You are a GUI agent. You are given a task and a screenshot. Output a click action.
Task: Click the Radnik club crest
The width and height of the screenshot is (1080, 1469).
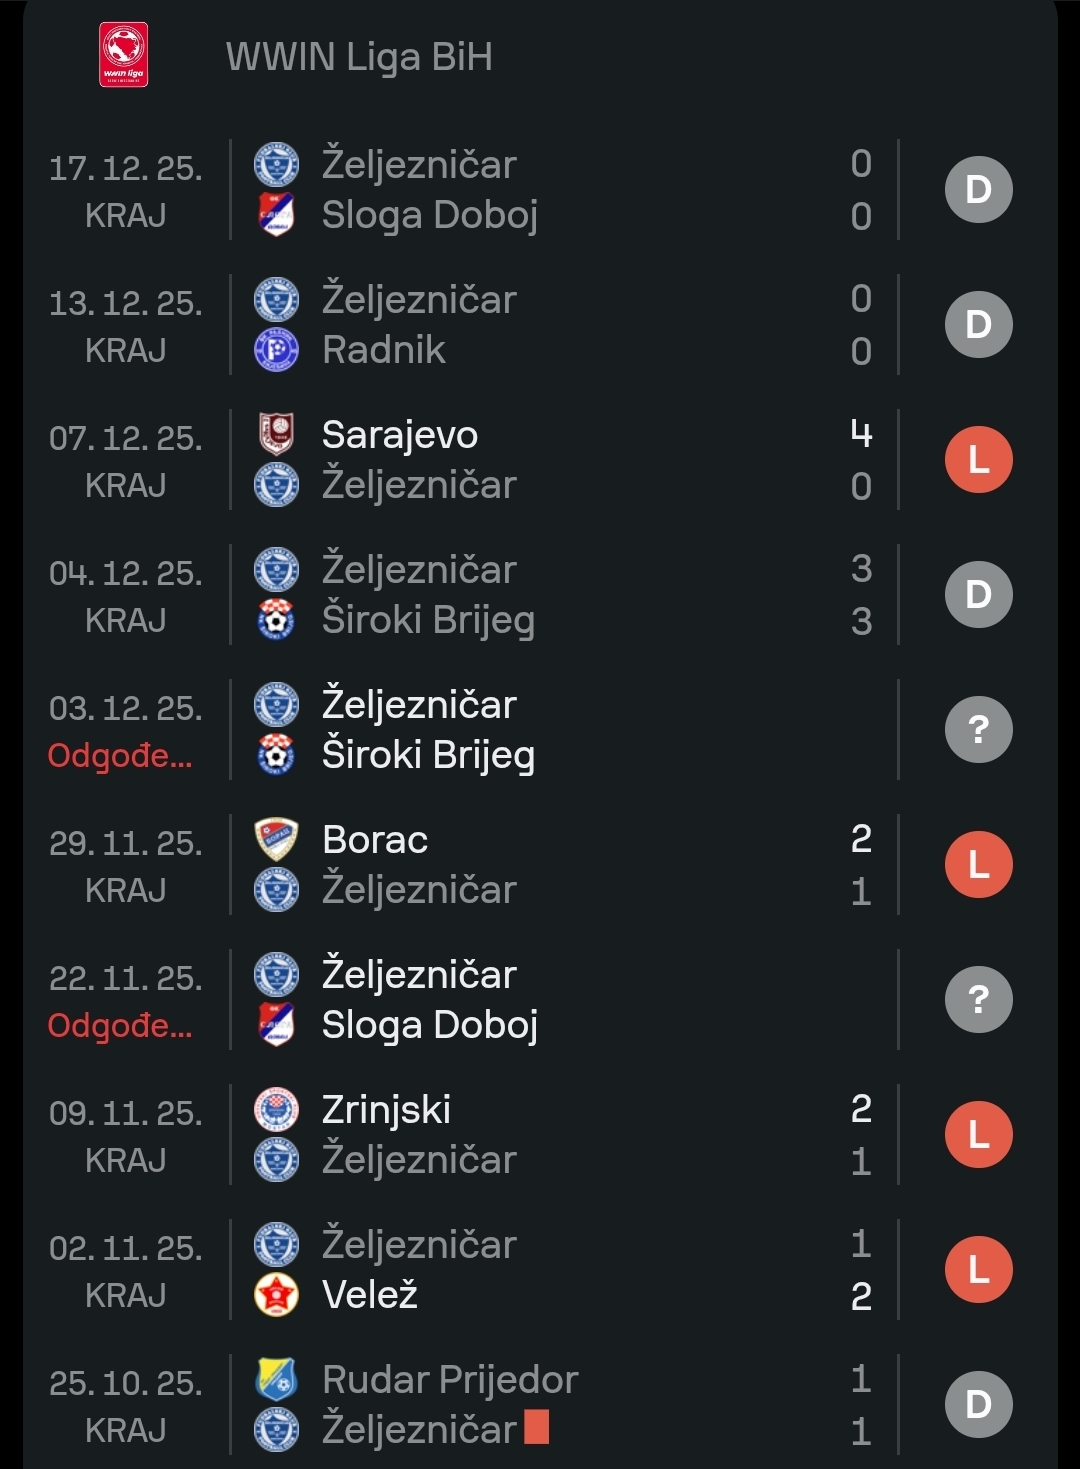276,350
